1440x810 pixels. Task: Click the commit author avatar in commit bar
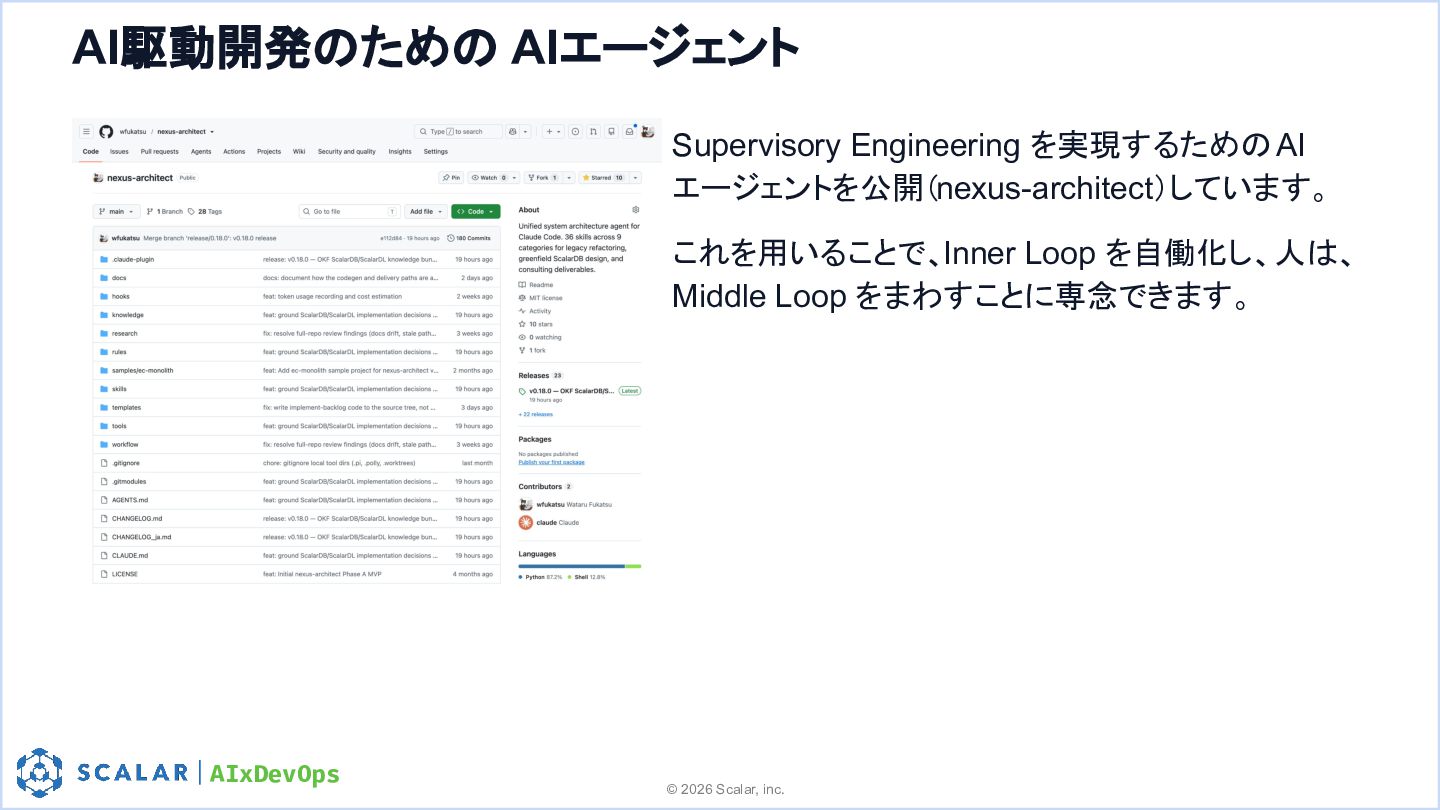(103, 238)
